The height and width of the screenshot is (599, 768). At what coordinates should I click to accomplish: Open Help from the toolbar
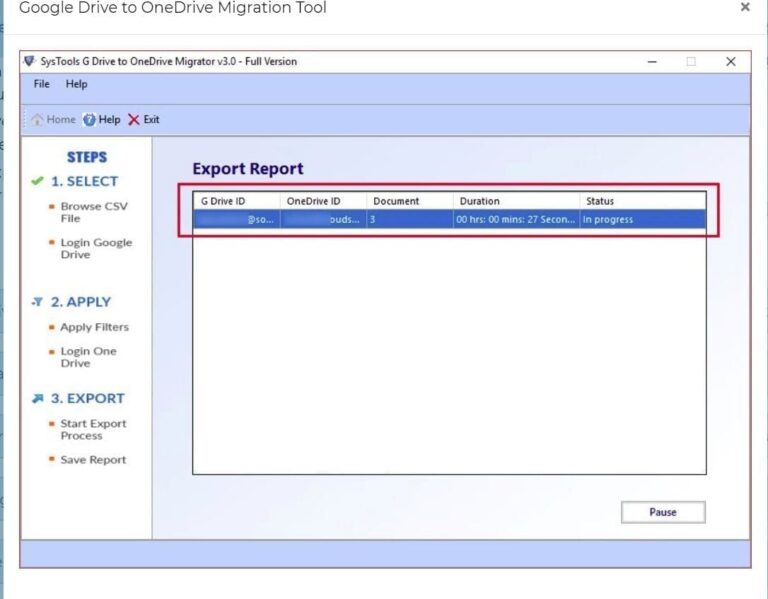[x=90, y=120]
